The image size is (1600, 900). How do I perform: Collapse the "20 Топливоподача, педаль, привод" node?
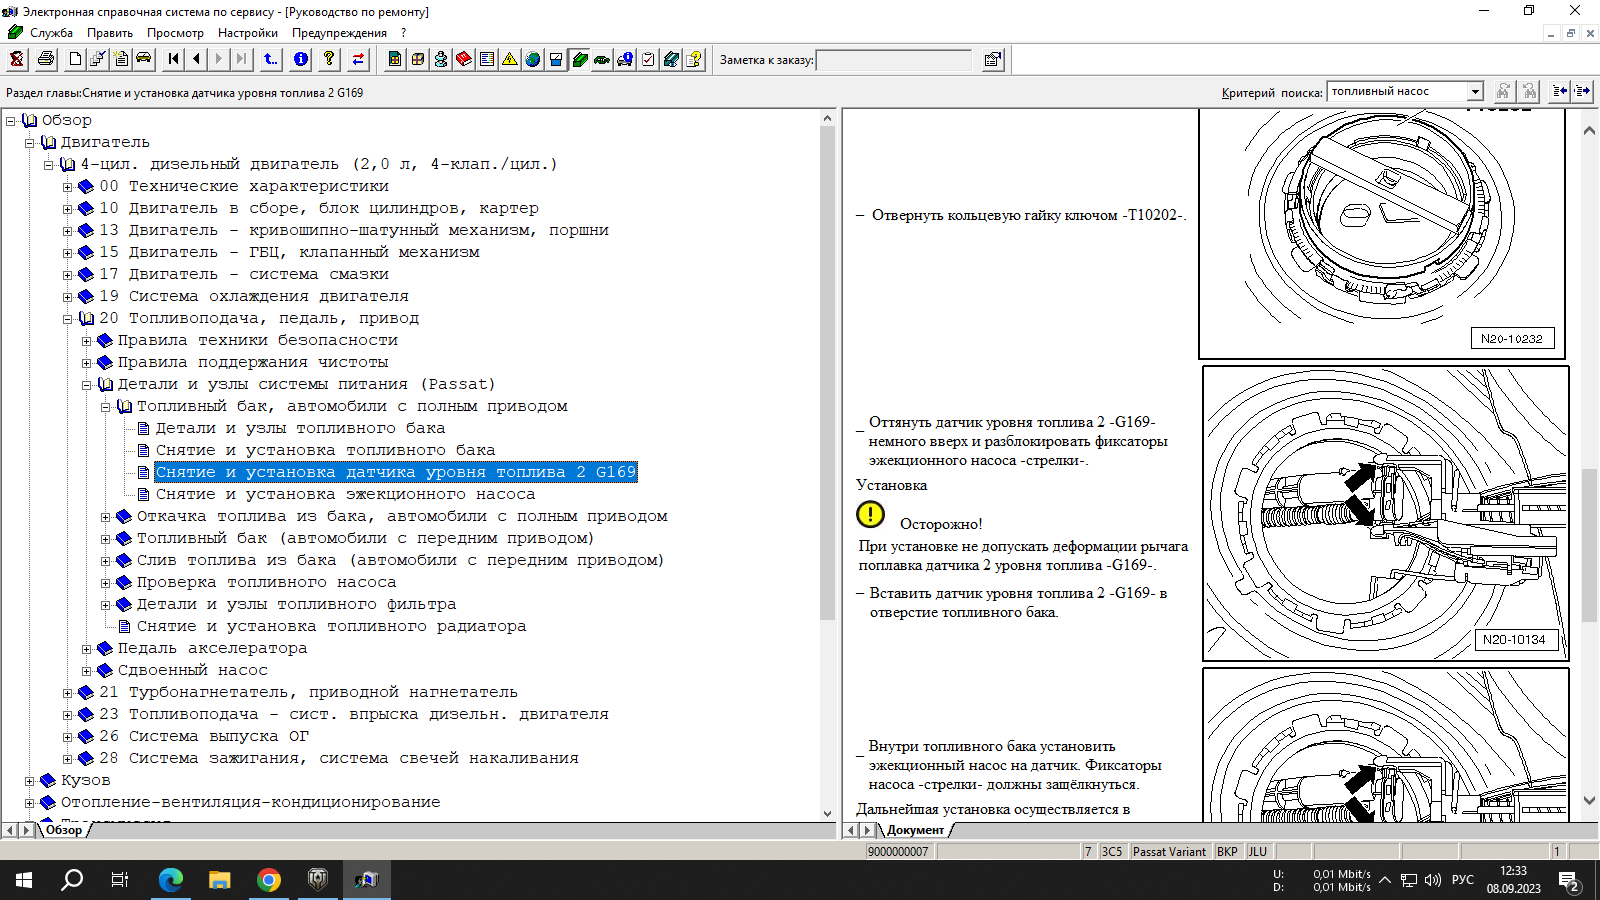click(68, 319)
